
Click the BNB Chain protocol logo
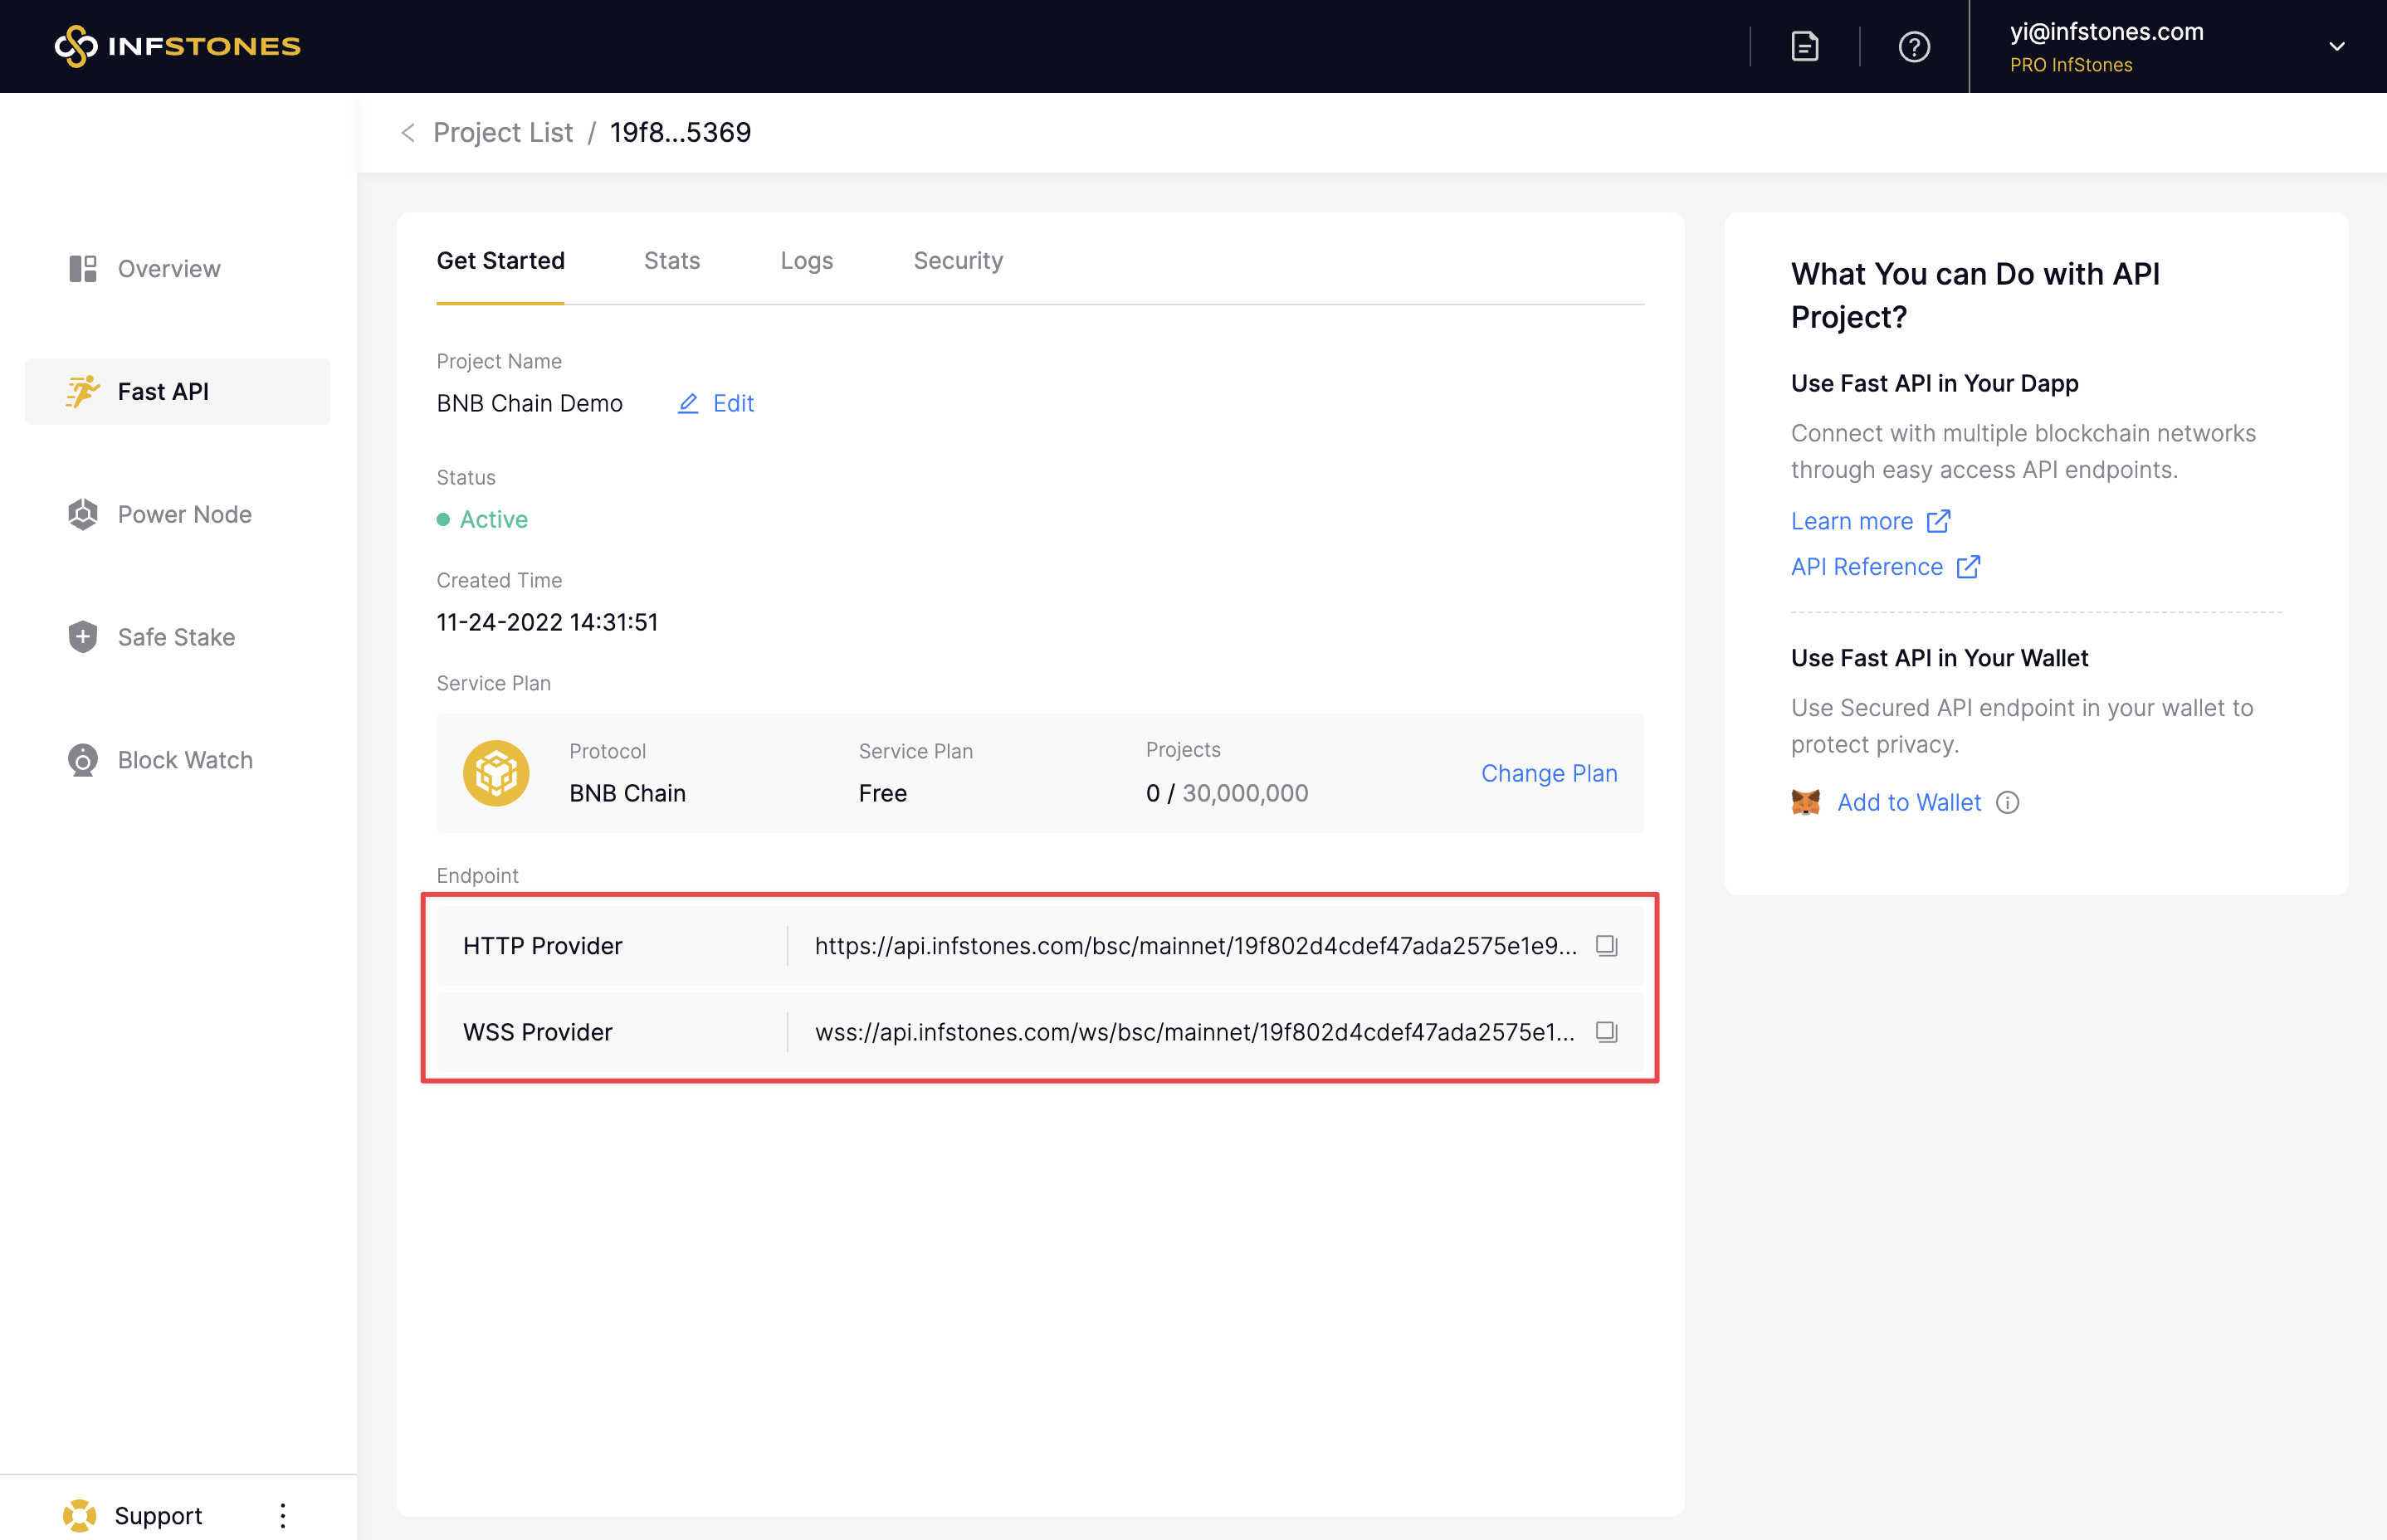pos(496,772)
